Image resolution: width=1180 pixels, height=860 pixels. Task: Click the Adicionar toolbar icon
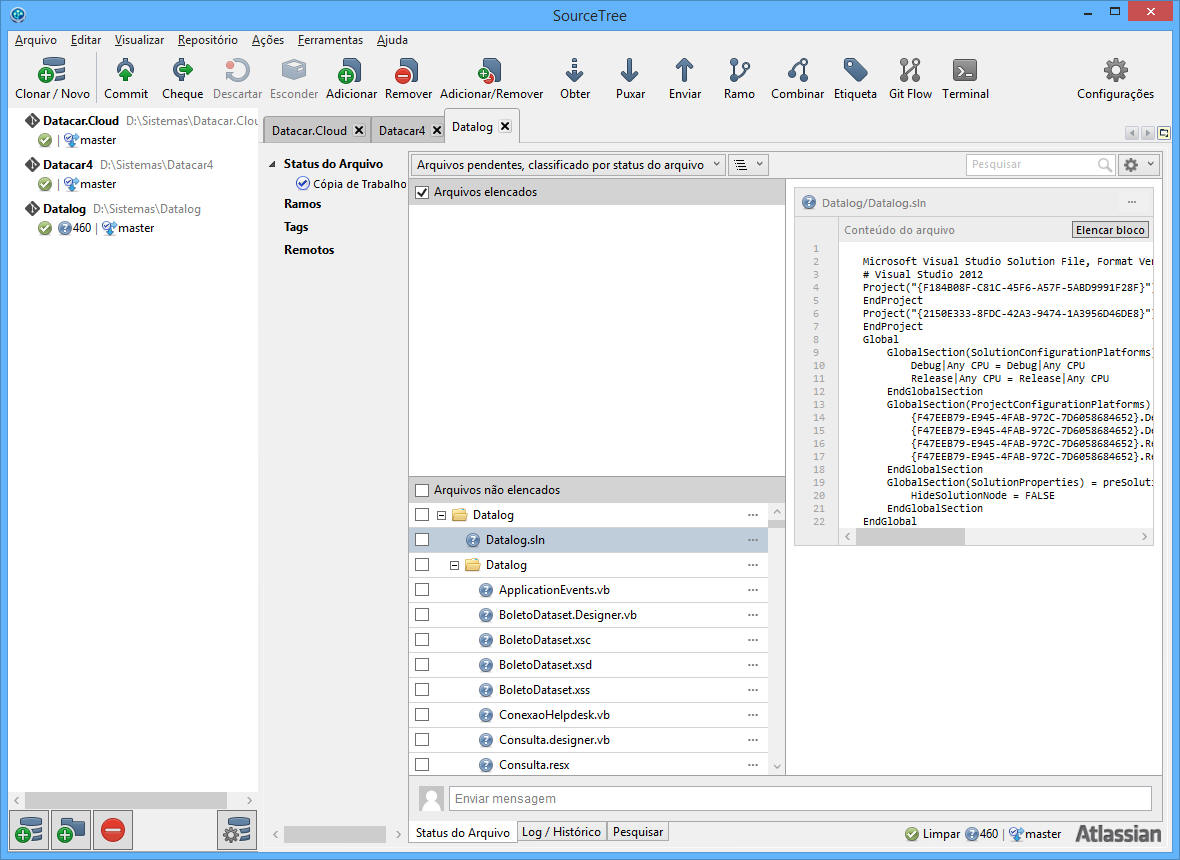click(351, 71)
